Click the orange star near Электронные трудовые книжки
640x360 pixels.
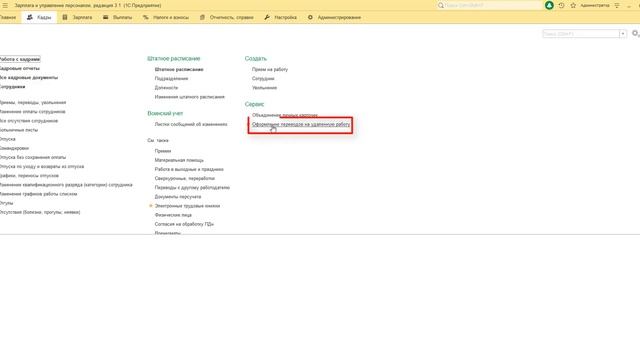(151, 206)
